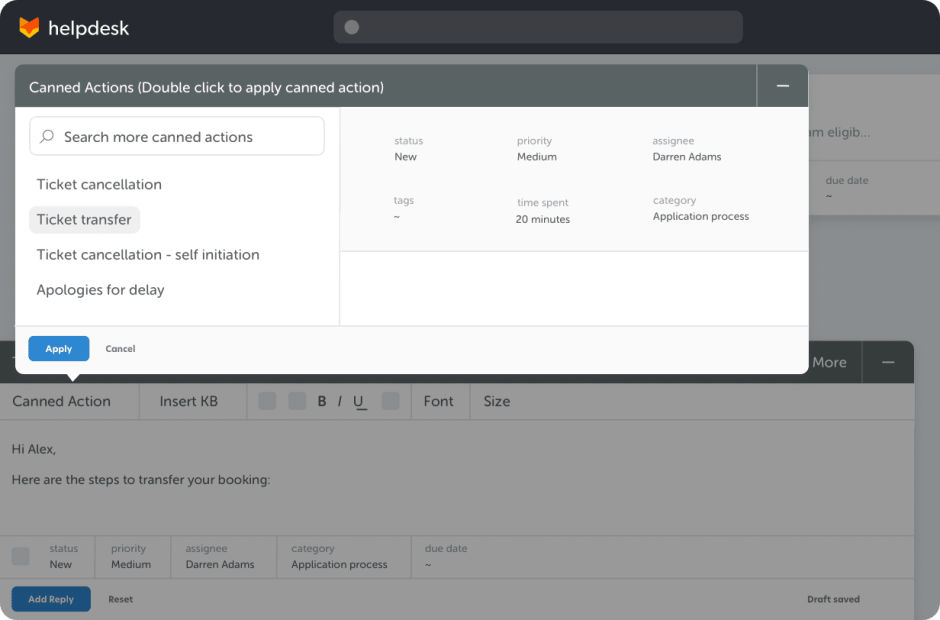Click the helpdesk fox logo
940x620 pixels.
tap(29, 28)
